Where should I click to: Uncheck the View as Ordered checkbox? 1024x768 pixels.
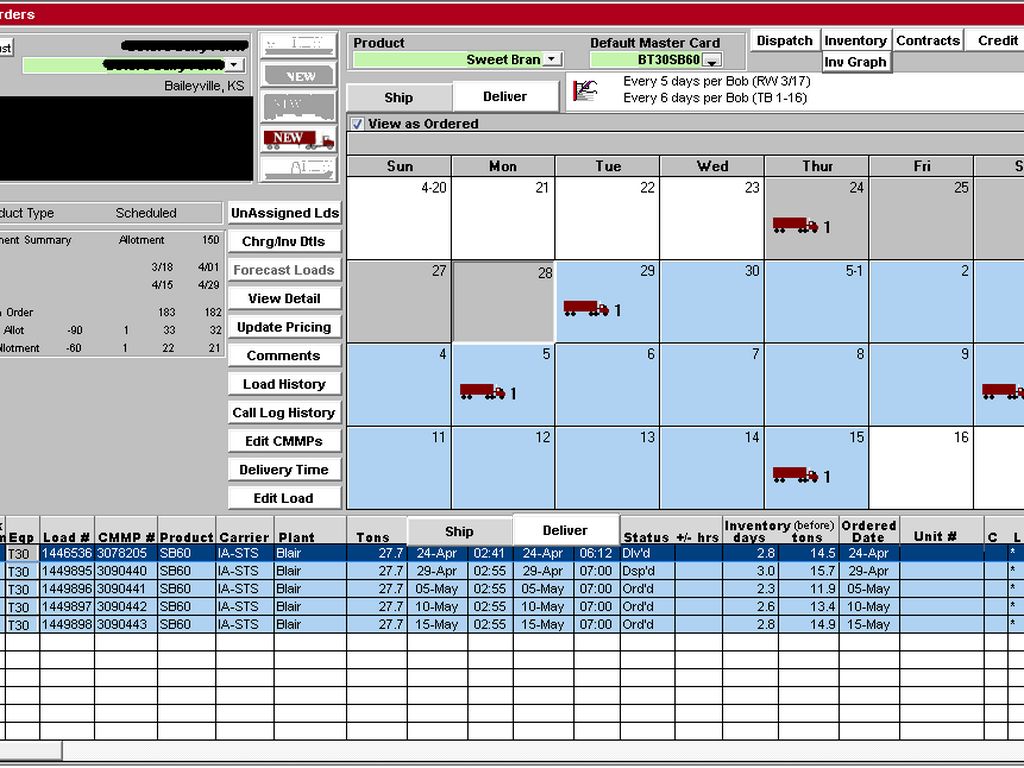tap(357, 124)
